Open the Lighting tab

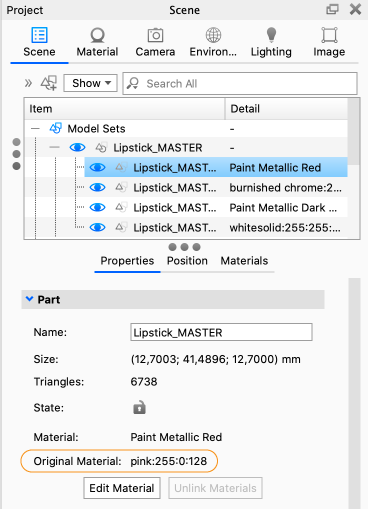tap(271, 43)
